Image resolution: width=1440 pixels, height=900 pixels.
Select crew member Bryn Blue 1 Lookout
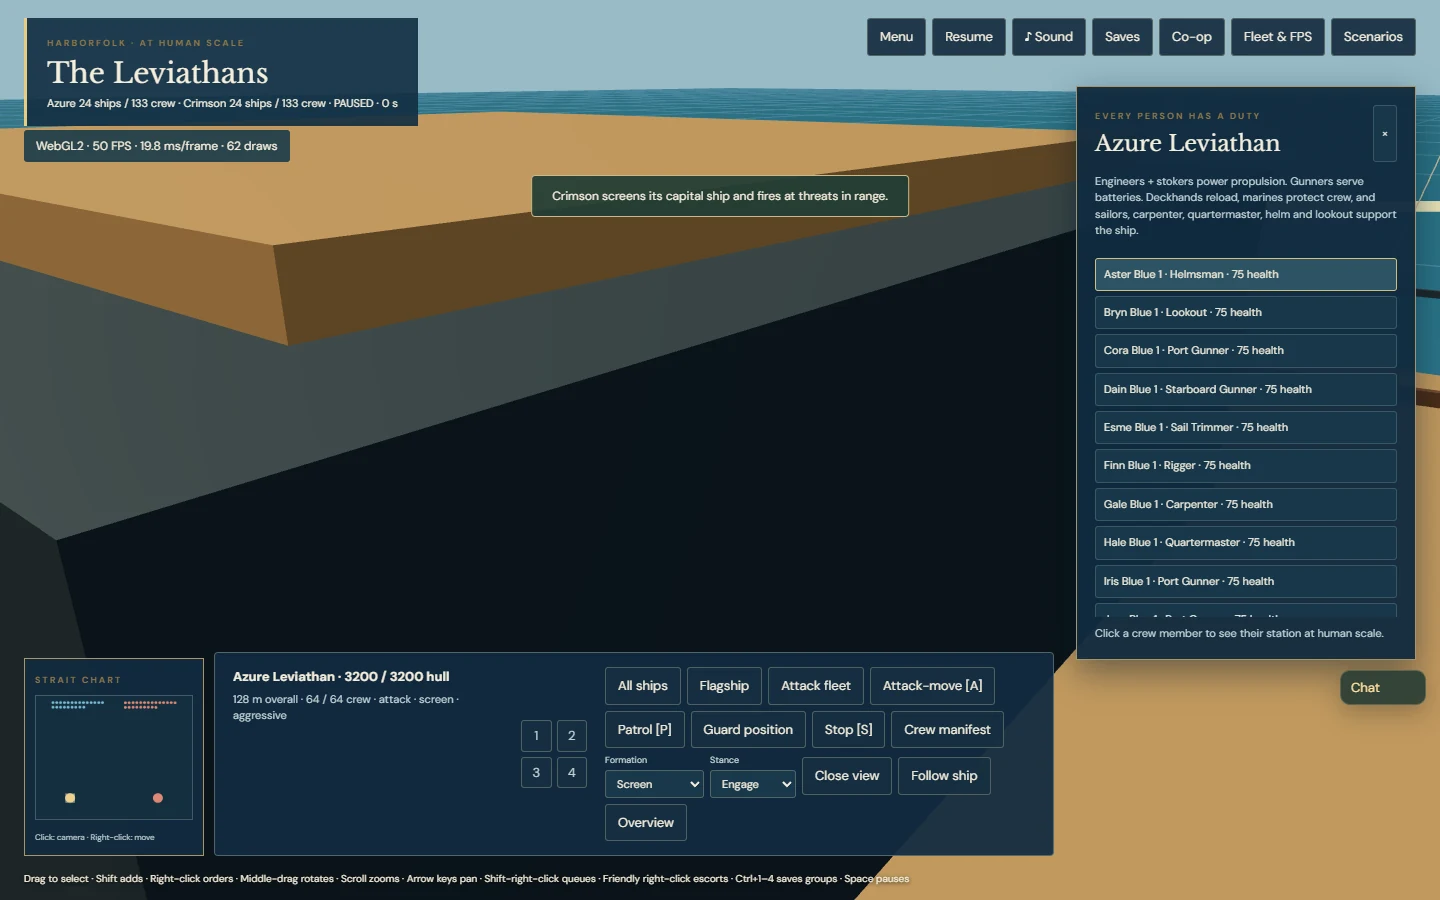tap(1246, 313)
